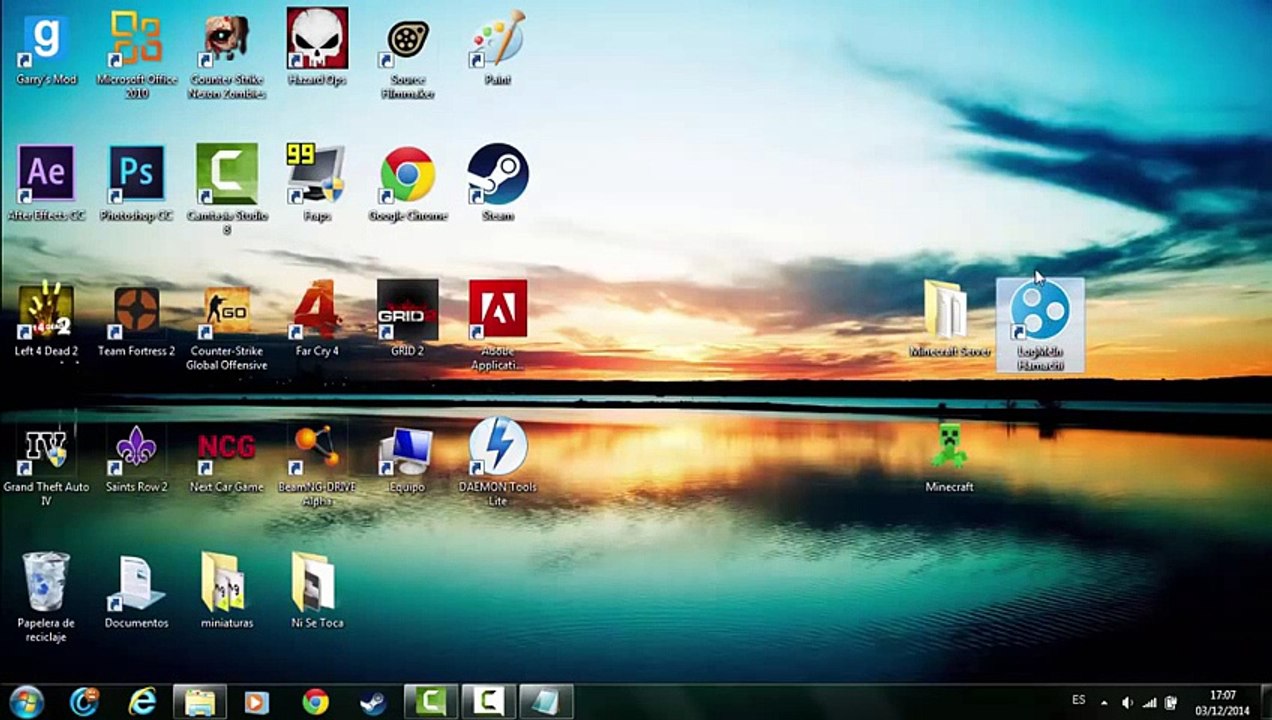The width and height of the screenshot is (1272, 720).
Task: Select the DAEMON Tools Lite icon
Action: coord(497,447)
